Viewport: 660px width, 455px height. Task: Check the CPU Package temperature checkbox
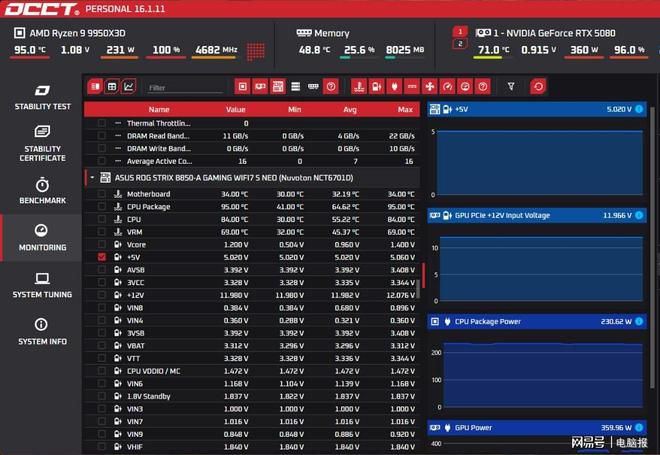coord(101,207)
